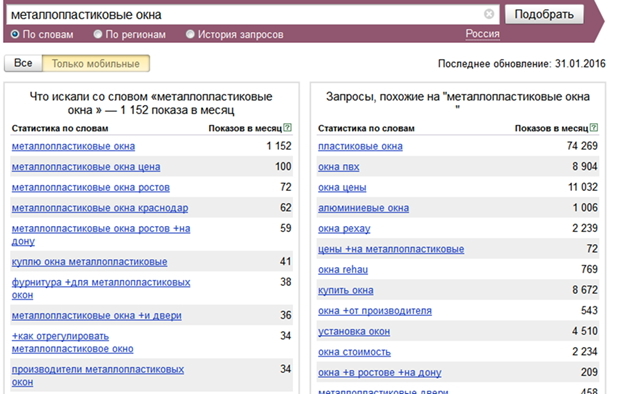Open the металлопластиковые окна краснодар link
The height and width of the screenshot is (394, 623).
[100, 208]
